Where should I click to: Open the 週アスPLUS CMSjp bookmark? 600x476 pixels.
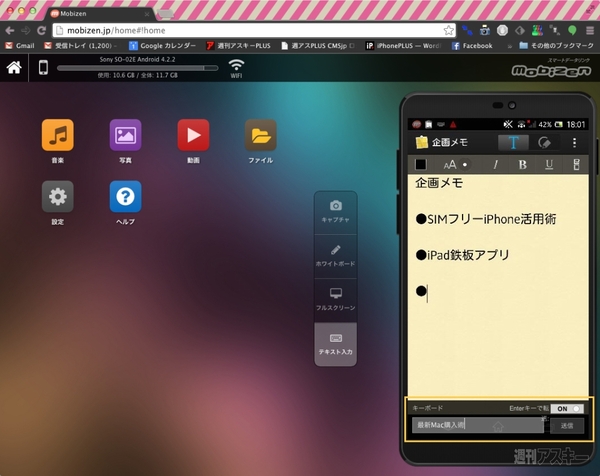[x=318, y=46]
